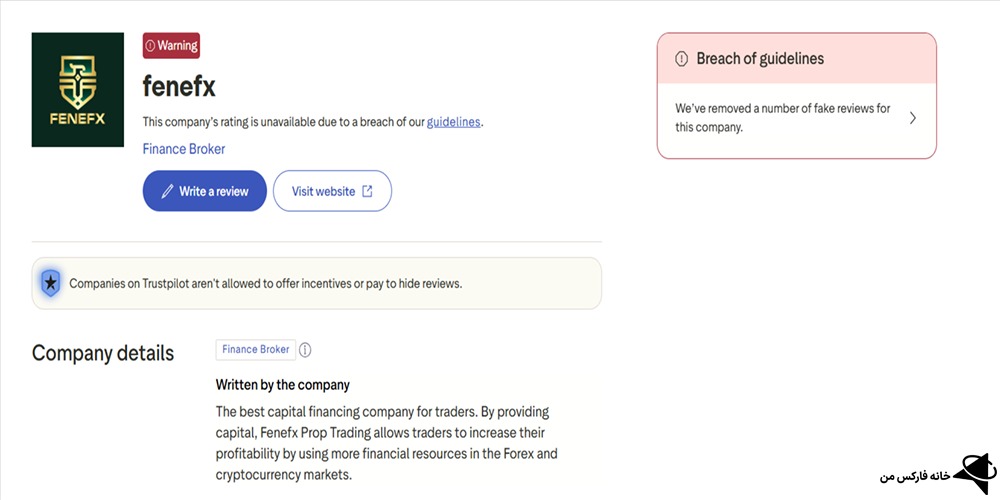The image size is (1000, 500).
Task: Open the guidelines hyperlink
Action: pos(453,122)
